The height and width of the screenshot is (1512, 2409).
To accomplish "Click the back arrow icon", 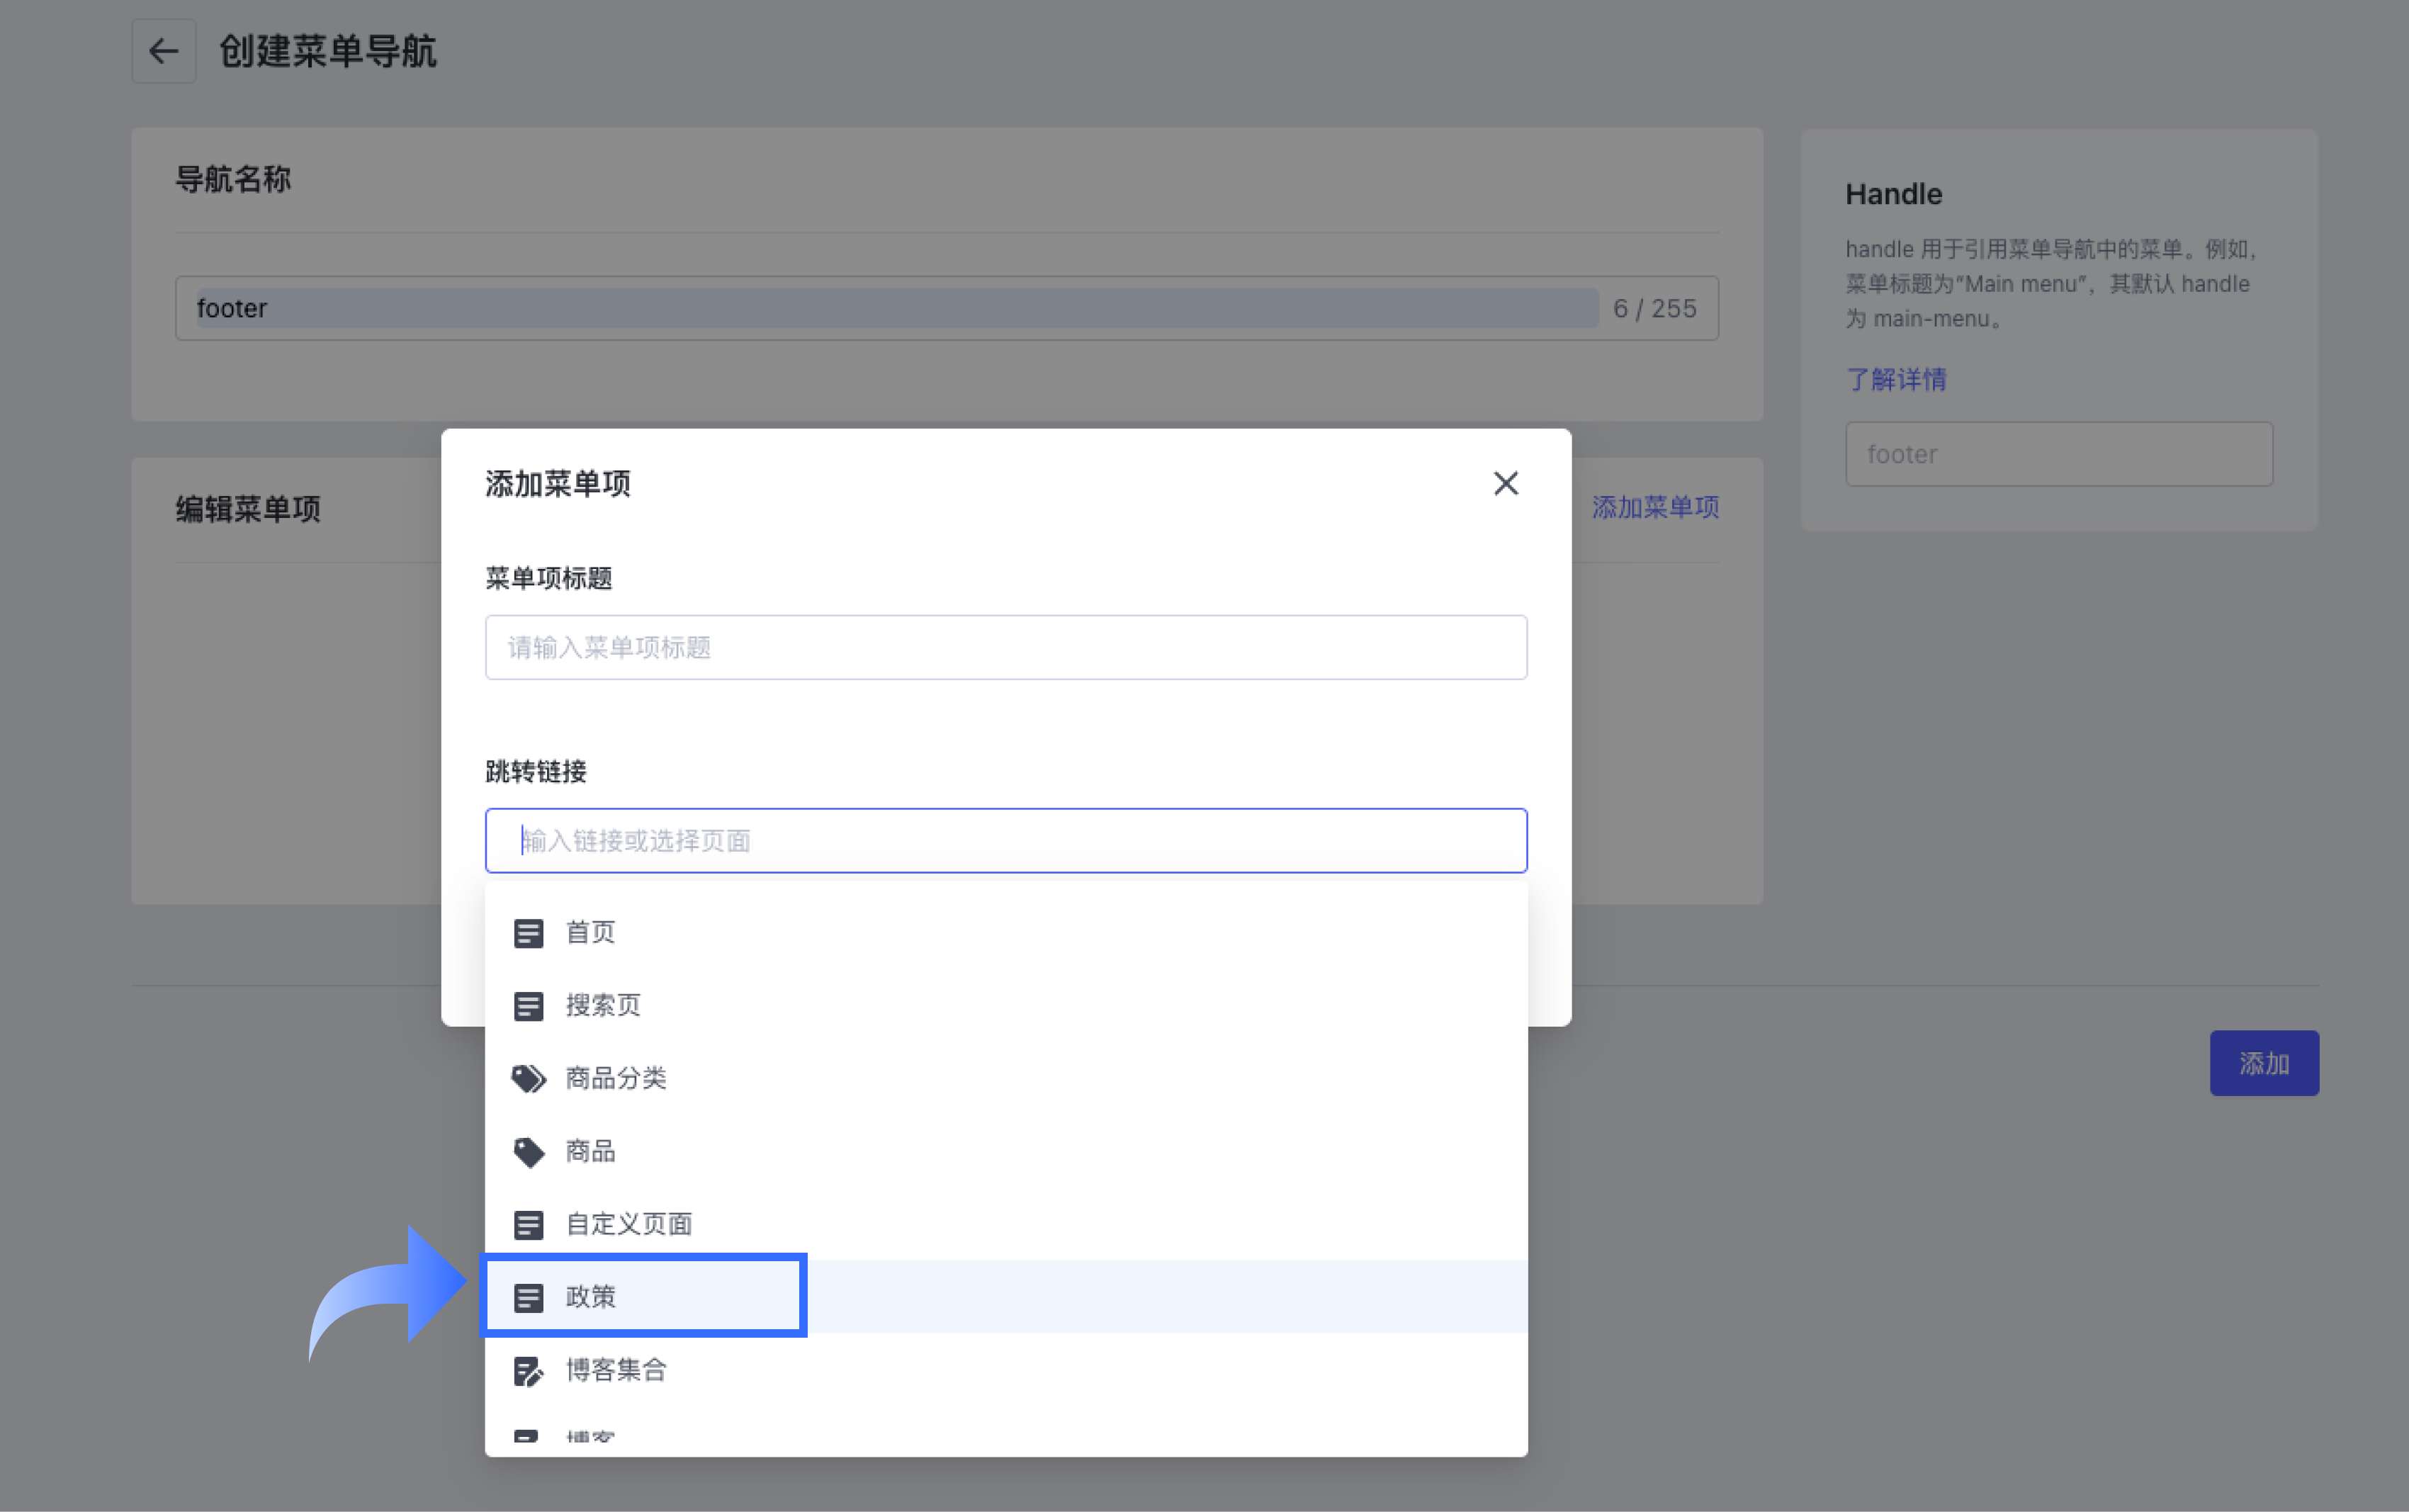I will click(163, 51).
